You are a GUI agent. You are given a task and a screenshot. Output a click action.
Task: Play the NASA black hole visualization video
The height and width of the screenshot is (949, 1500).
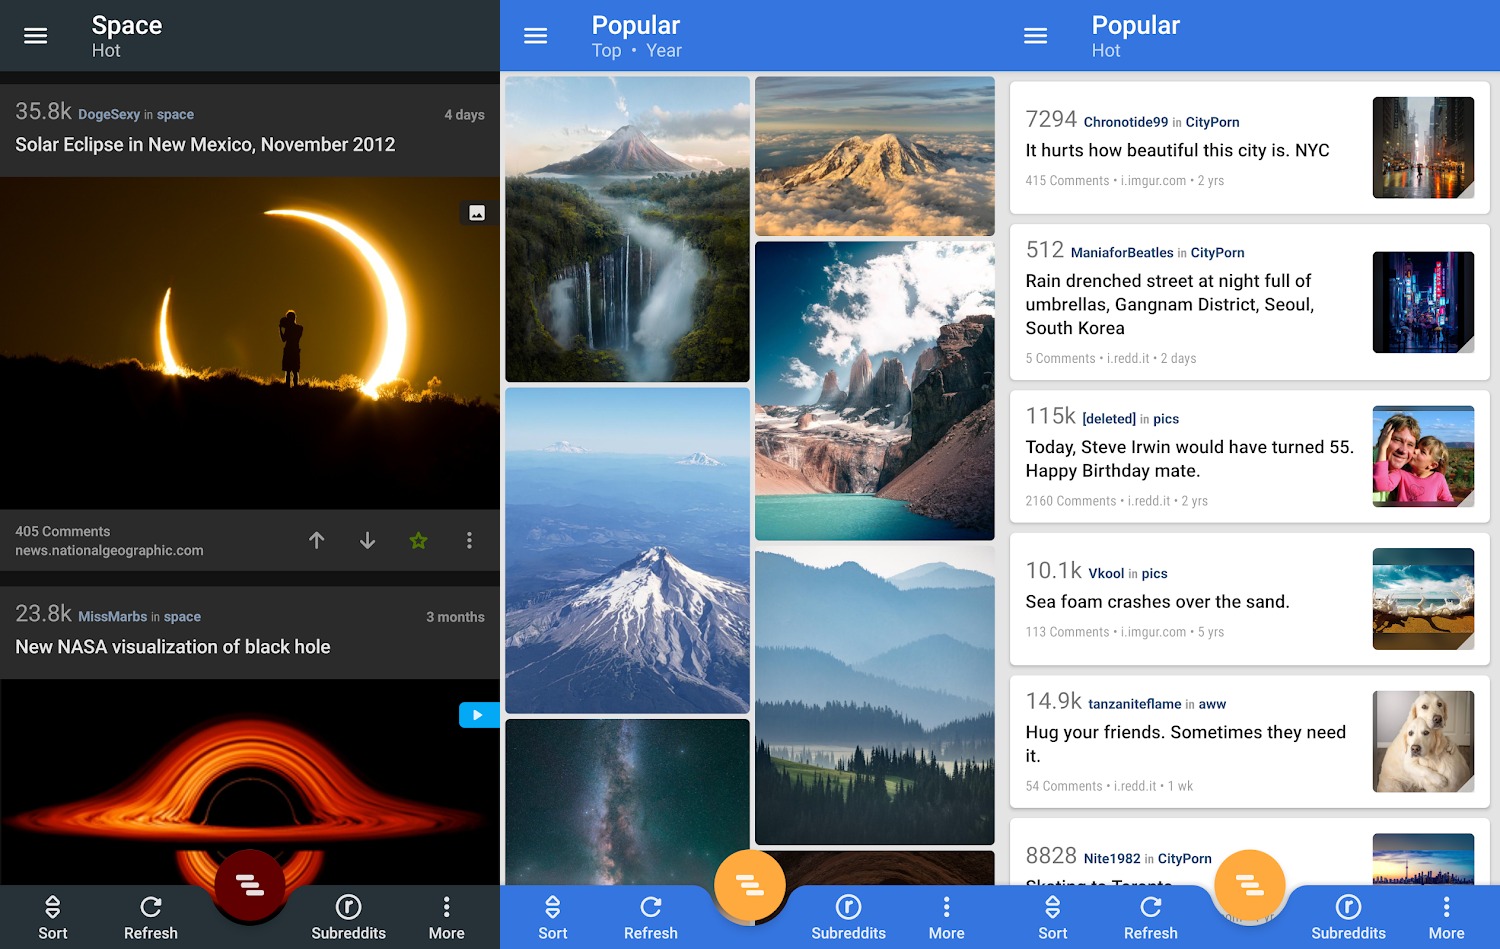click(x=479, y=714)
